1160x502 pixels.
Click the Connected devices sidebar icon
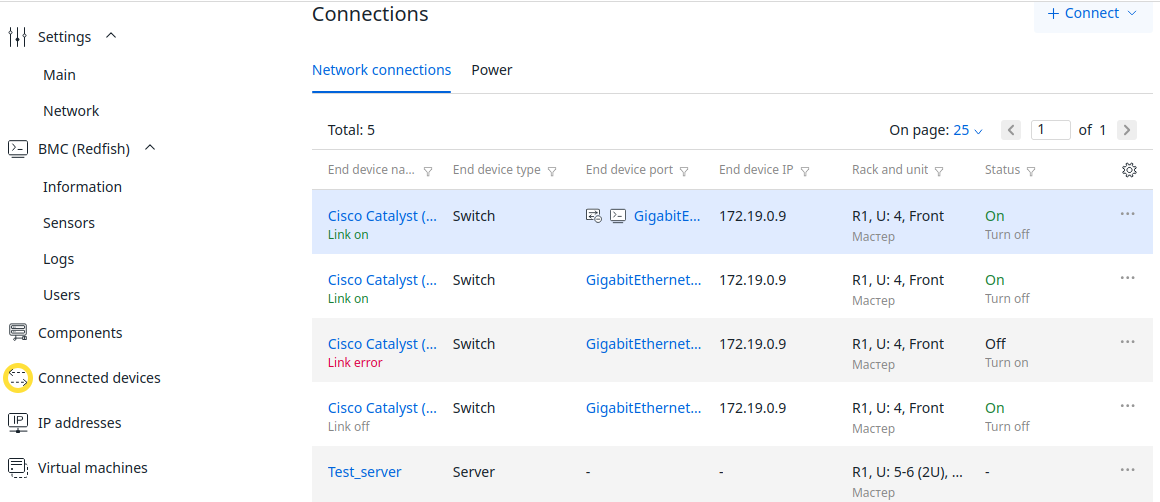tap(18, 378)
